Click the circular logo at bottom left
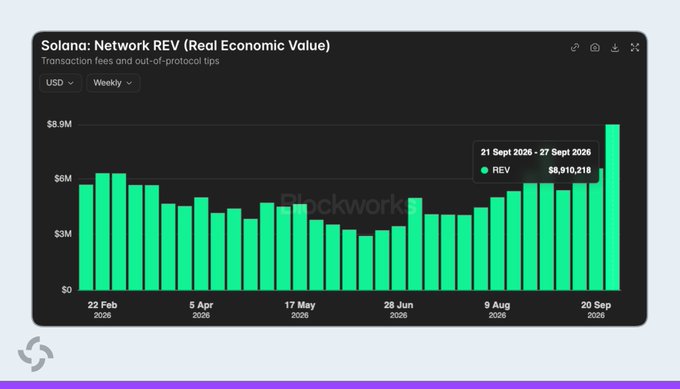 click(x=36, y=354)
